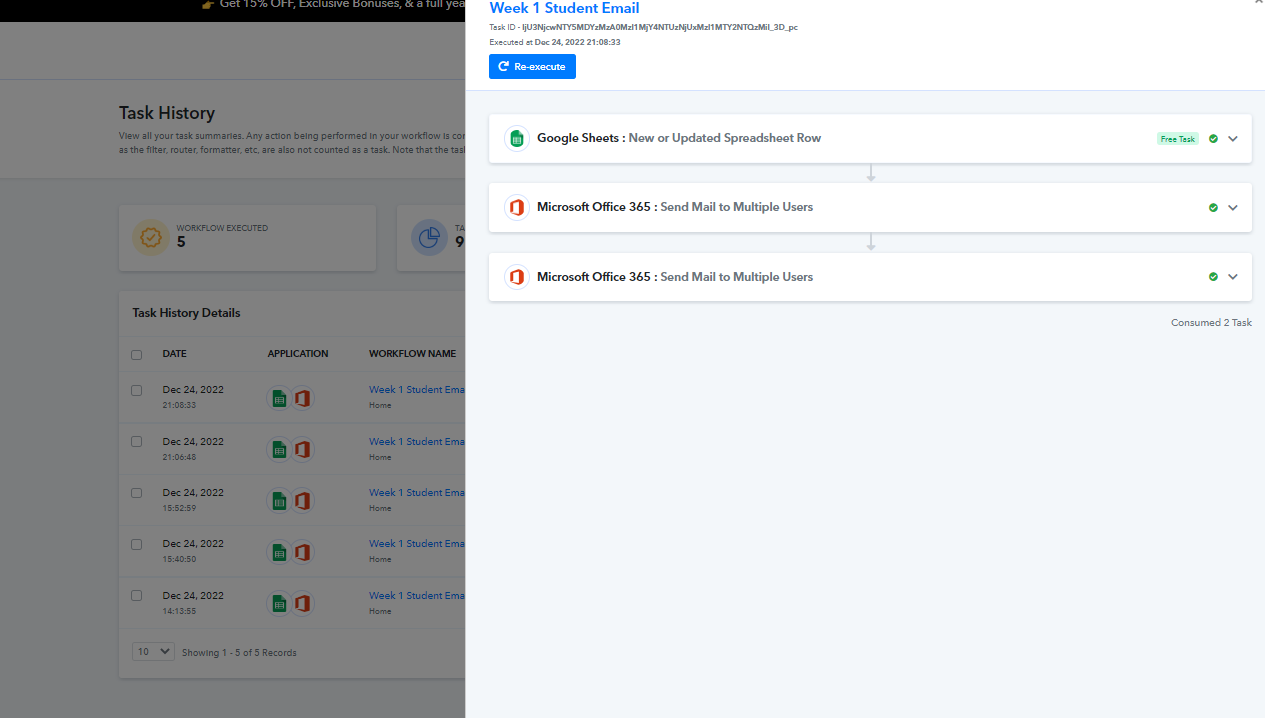1265x718 pixels.
Task: Click Office icon in 21:06:48 row
Action: point(302,450)
